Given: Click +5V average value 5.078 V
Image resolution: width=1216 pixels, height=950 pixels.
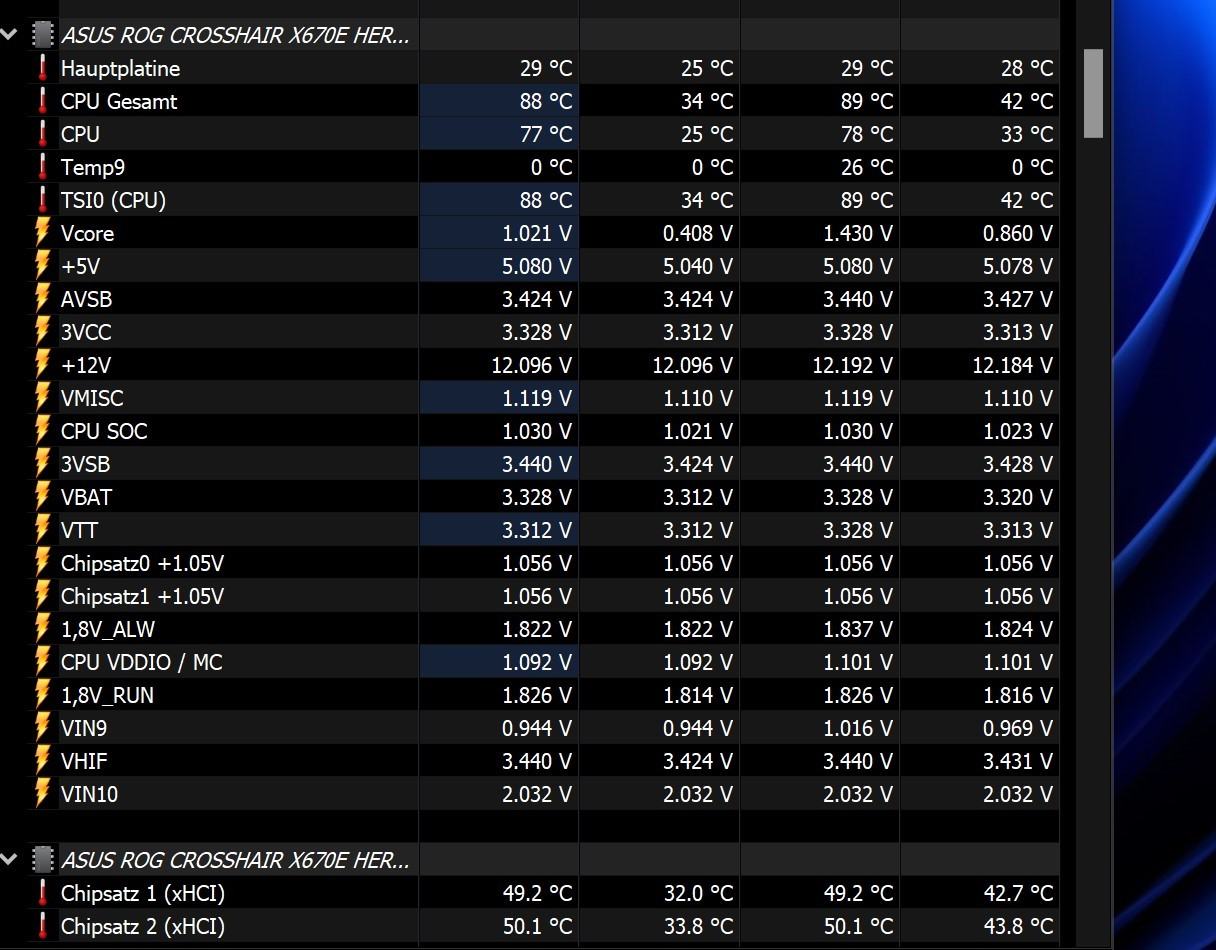Looking at the screenshot, I should pyautogui.click(x=1018, y=266).
